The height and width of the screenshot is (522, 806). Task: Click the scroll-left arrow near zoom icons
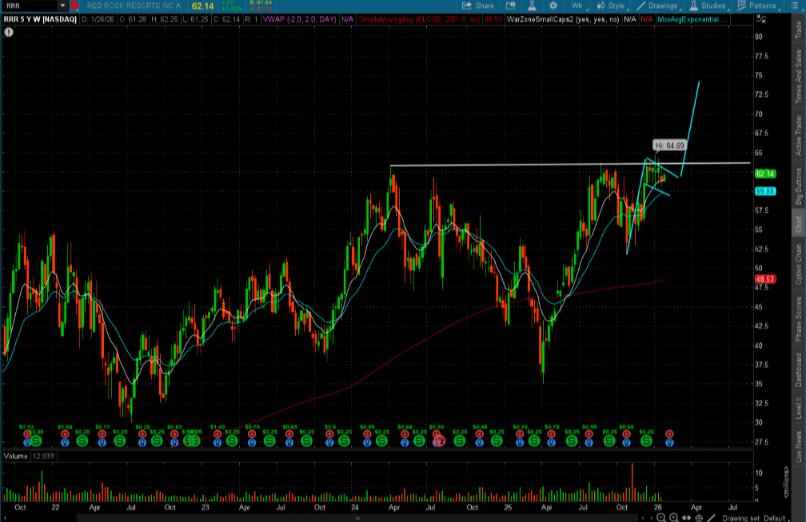tap(644, 518)
